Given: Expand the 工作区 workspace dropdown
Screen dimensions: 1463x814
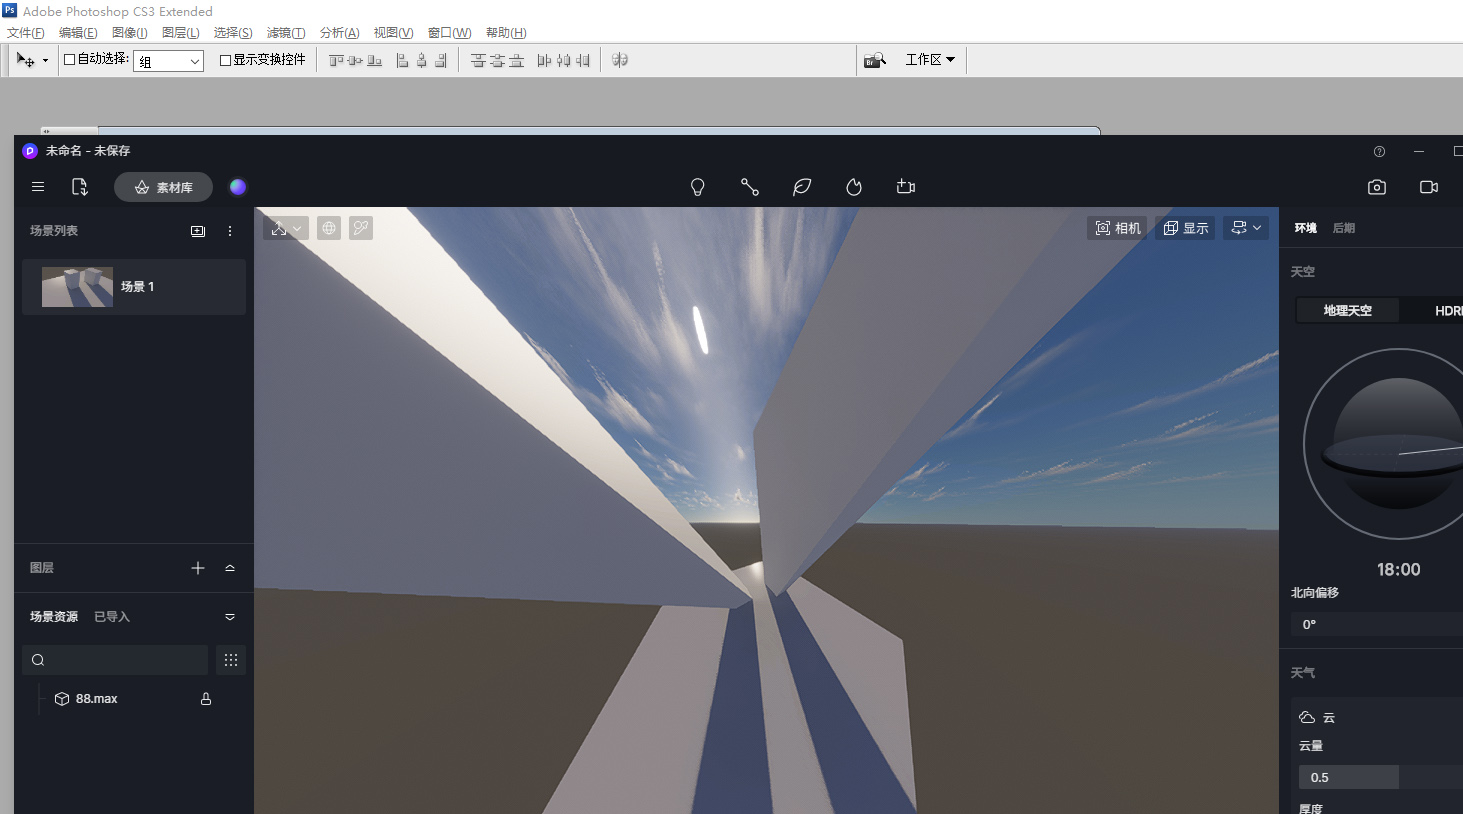Looking at the screenshot, I should point(929,60).
